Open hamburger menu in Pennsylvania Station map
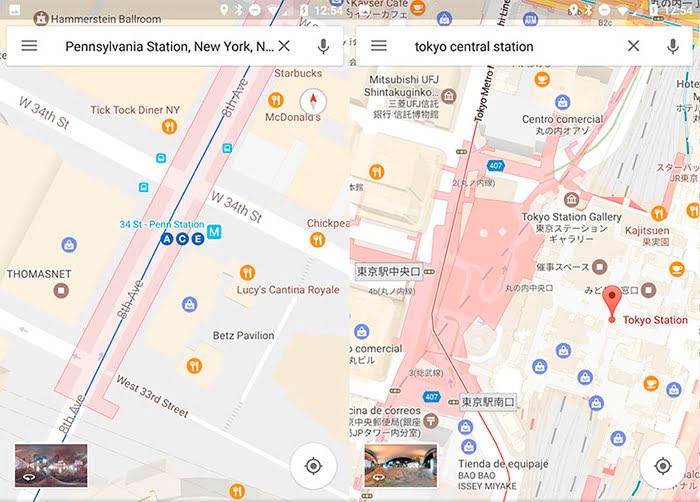Image resolution: width=700 pixels, height=502 pixels. (x=29, y=46)
